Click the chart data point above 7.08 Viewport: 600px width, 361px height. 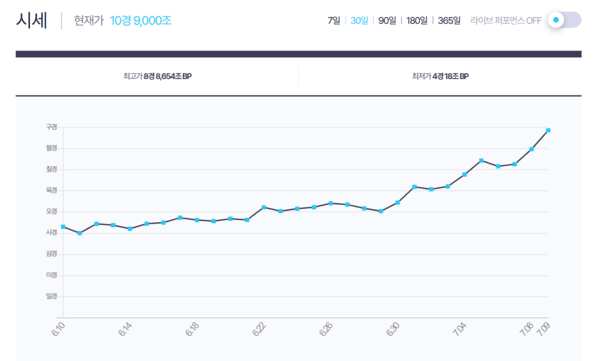532,149
